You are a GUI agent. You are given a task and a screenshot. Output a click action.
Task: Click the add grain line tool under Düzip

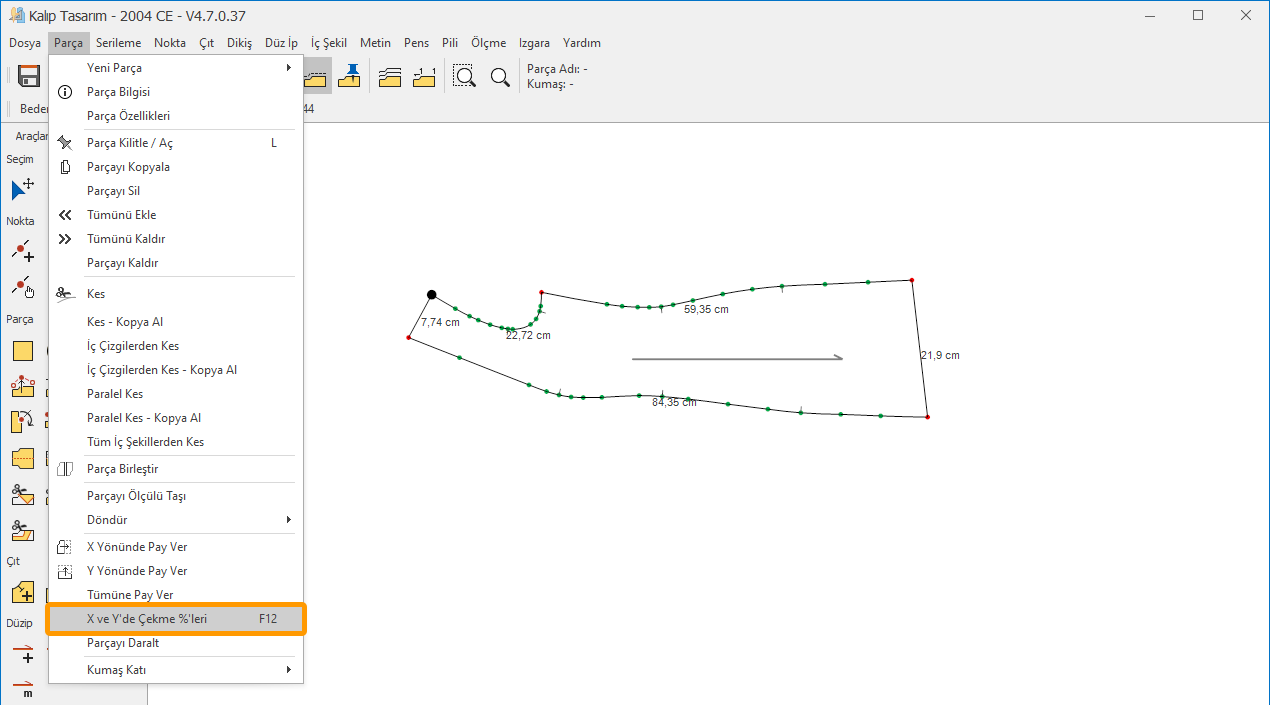pyautogui.click(x=23, y=653)
